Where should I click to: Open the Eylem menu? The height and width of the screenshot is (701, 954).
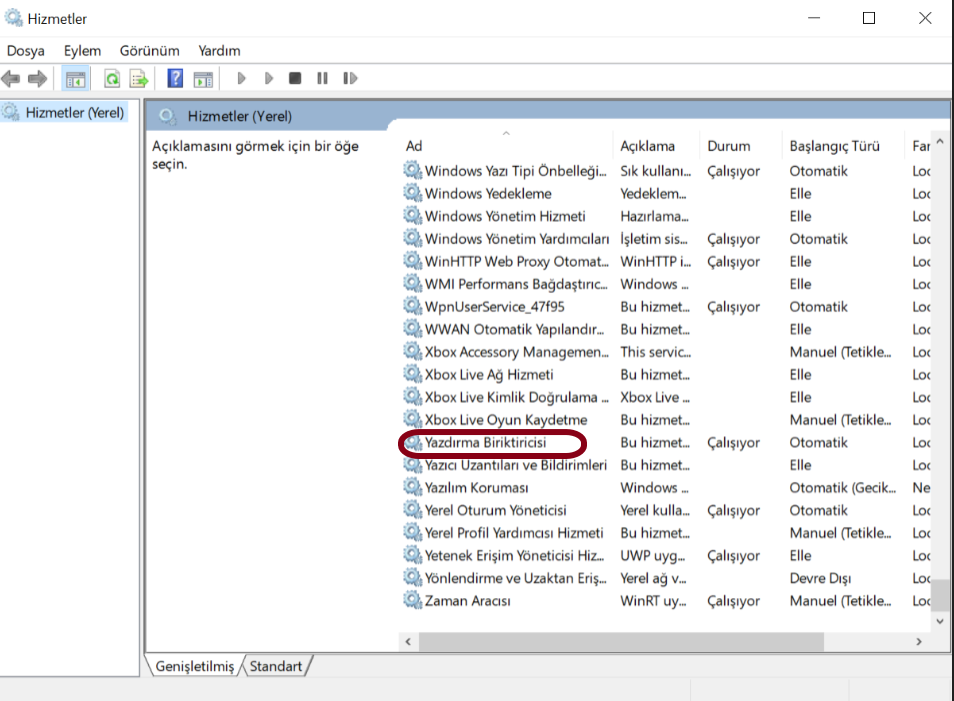pyautogui.click(x=82, y=50)
